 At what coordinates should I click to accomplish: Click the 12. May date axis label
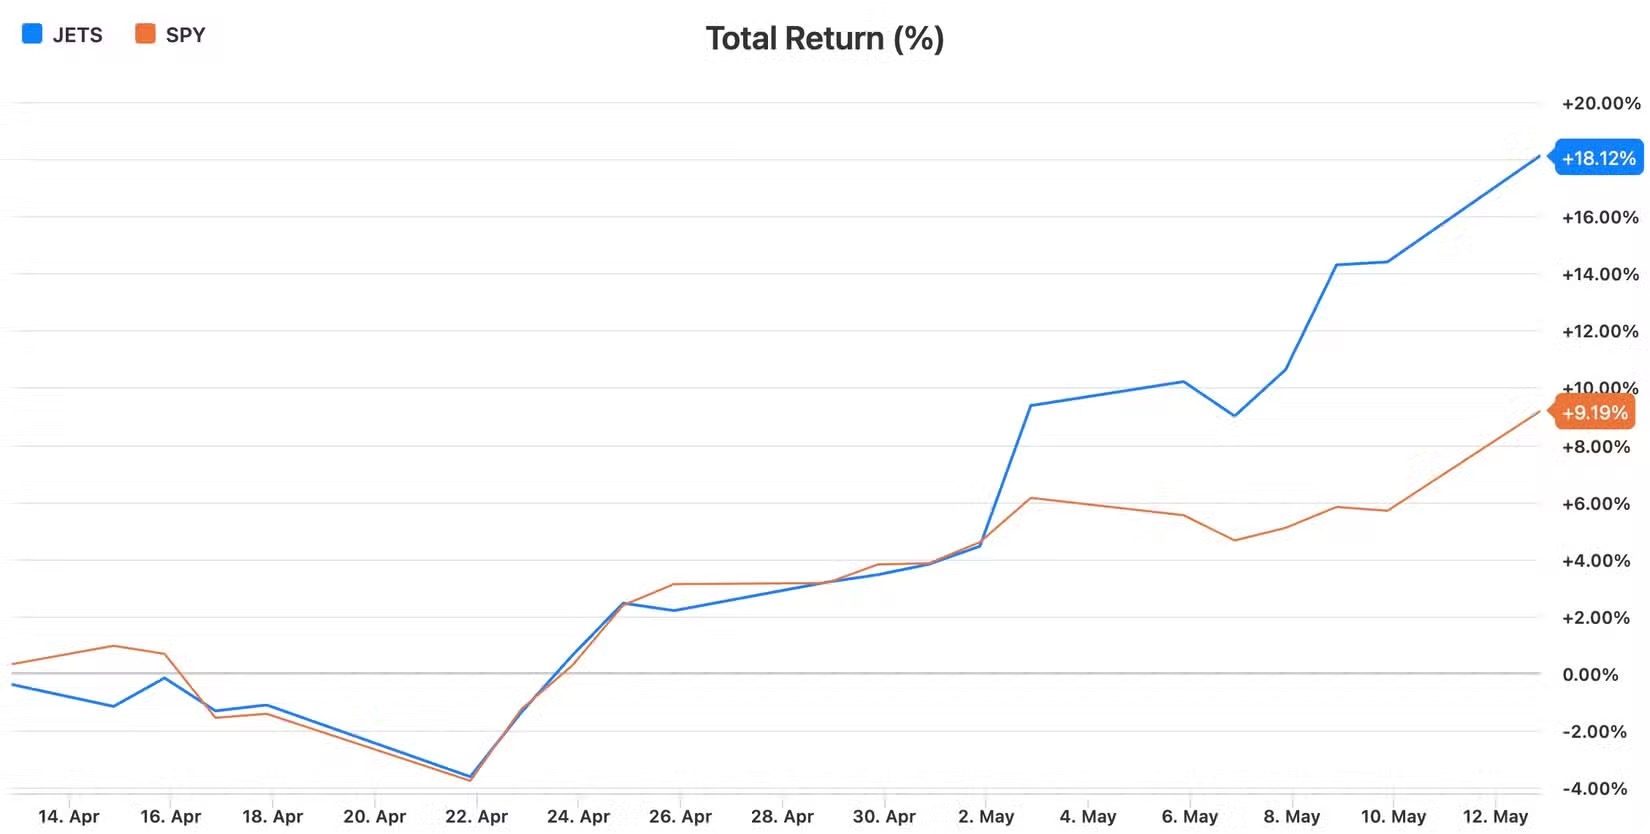point(1495,816)
